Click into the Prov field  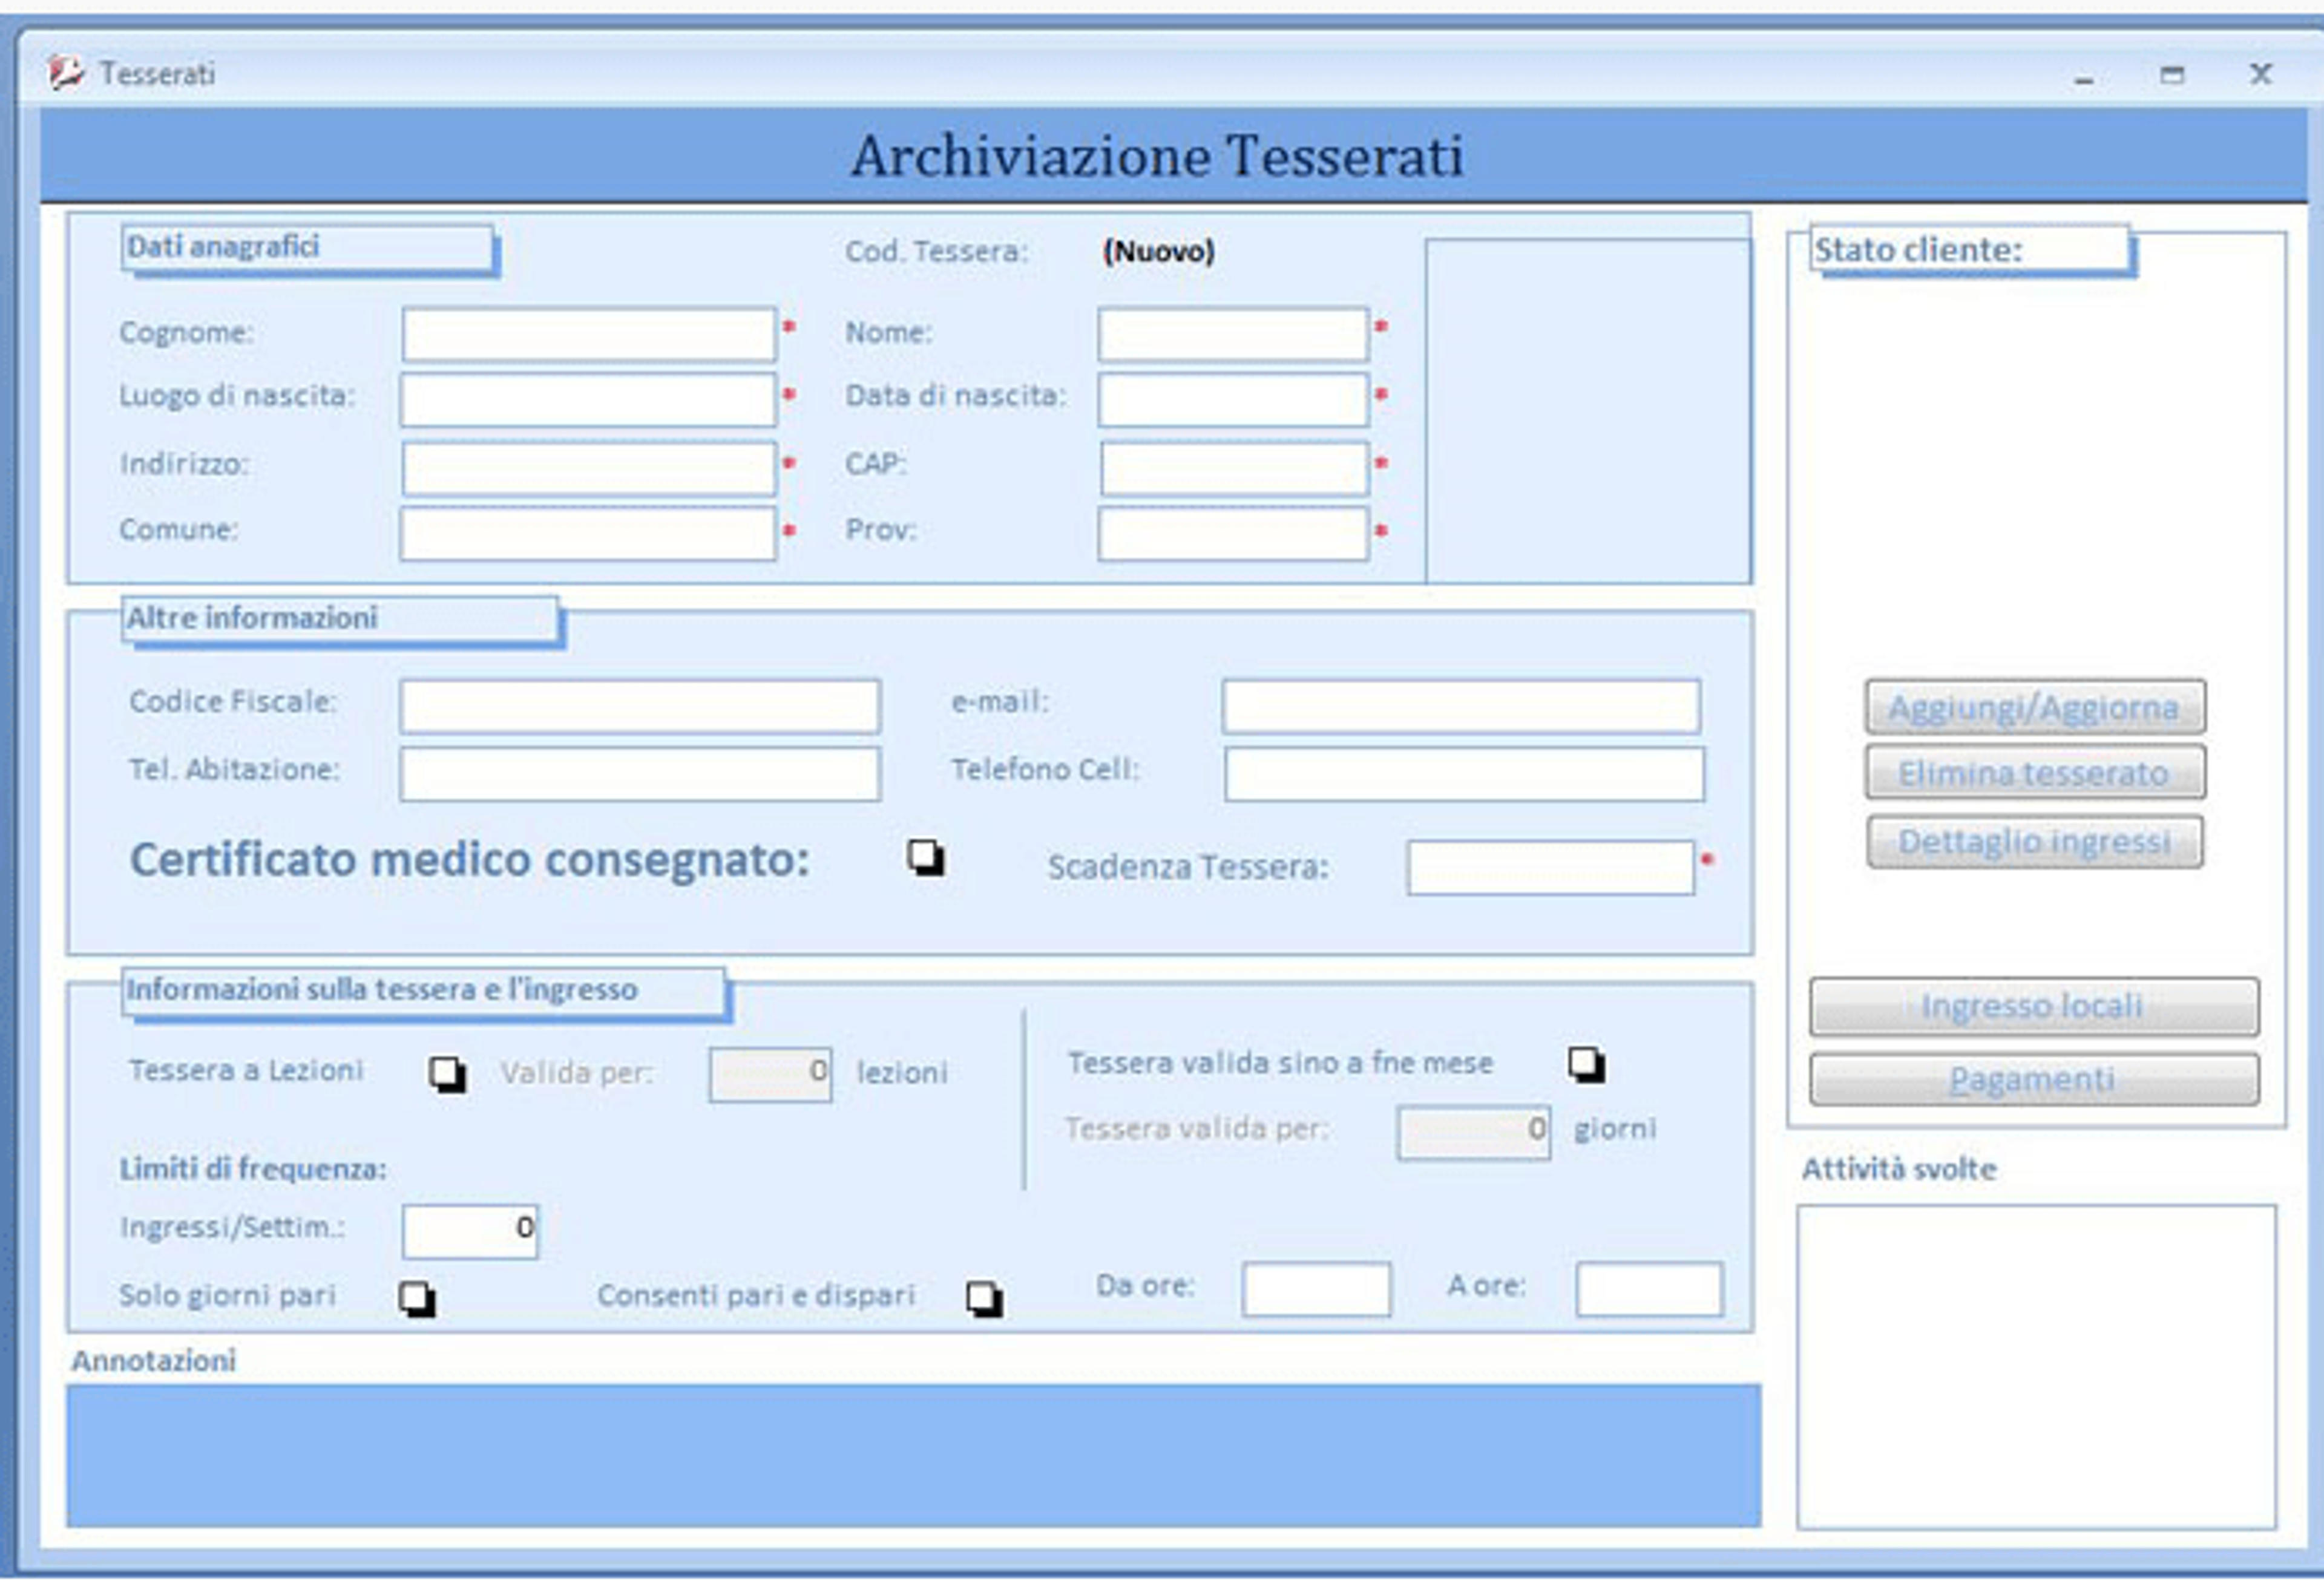click(x=1233, y=534)
